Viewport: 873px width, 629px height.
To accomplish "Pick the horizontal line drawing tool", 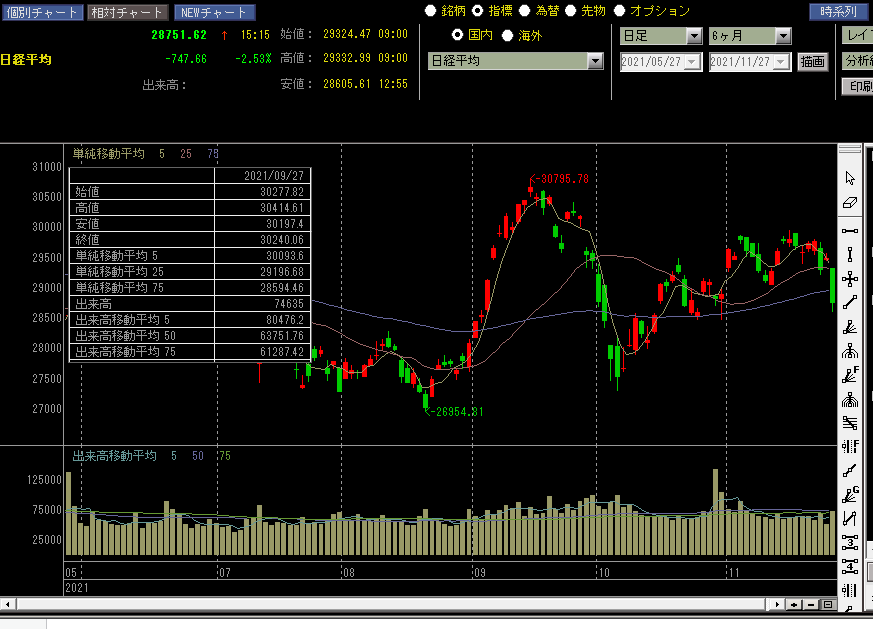I will coord(850,230).
